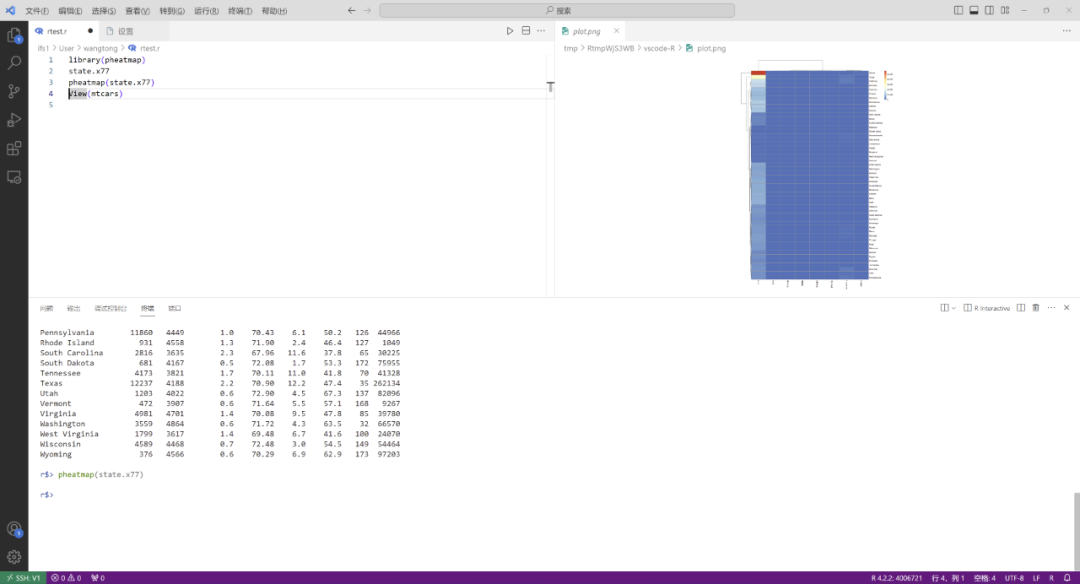Screen dimensions: 1080x584
Task: Open more actions for rtest.r editor
Action: tap(541, 31)
